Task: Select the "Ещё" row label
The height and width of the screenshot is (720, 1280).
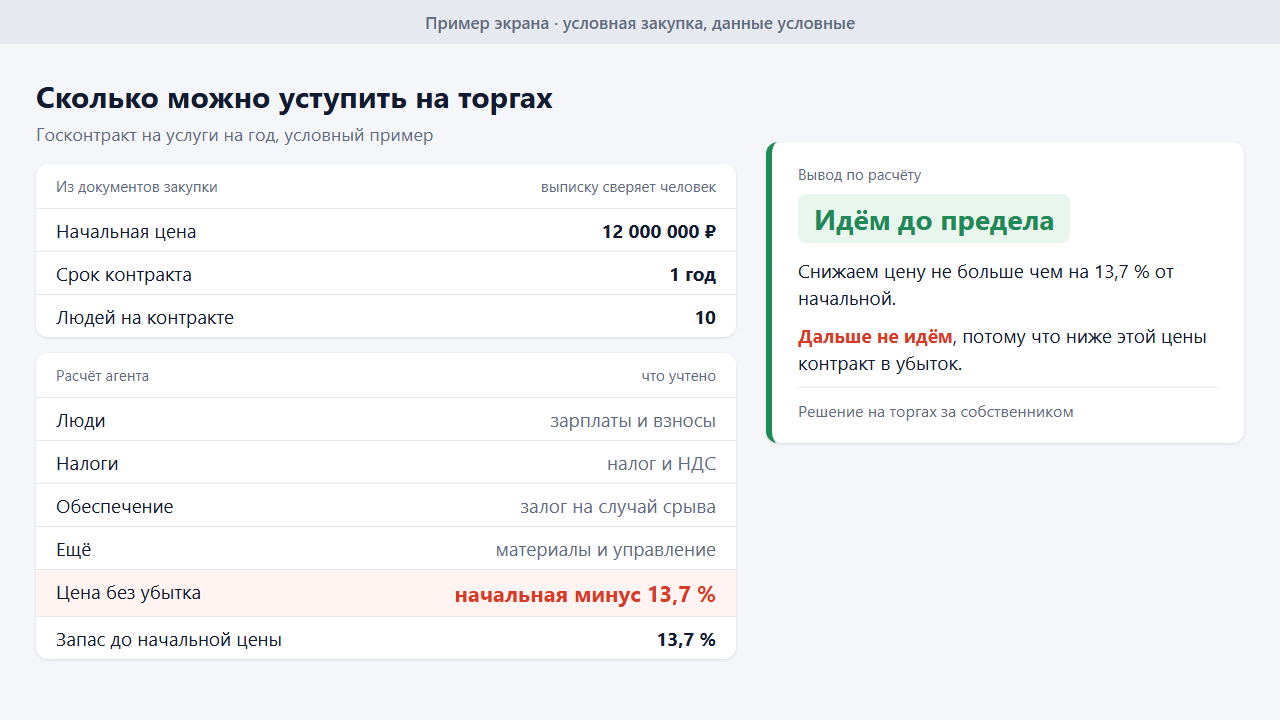Action: (74, 550)
